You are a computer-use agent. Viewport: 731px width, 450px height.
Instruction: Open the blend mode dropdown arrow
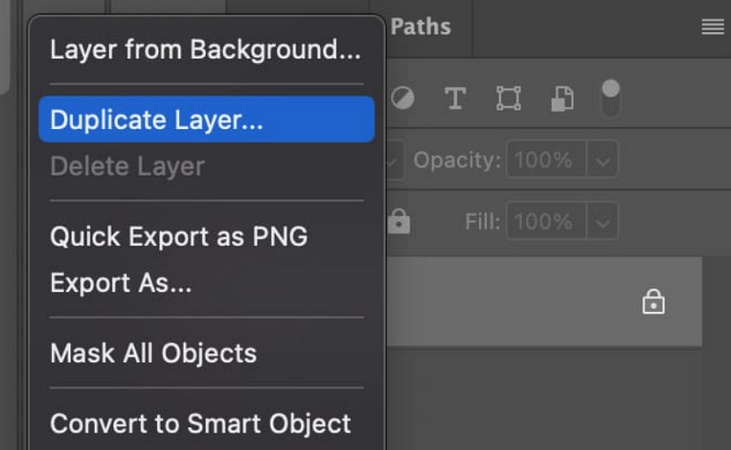(x=393, y=160)
